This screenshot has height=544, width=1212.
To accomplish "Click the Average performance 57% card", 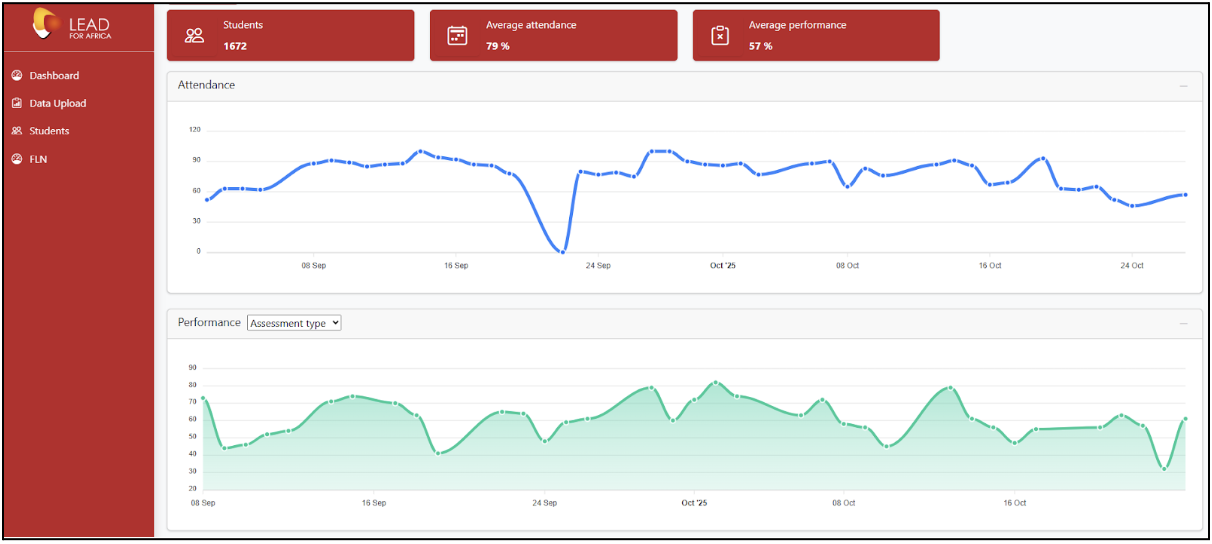I will 816,36.
